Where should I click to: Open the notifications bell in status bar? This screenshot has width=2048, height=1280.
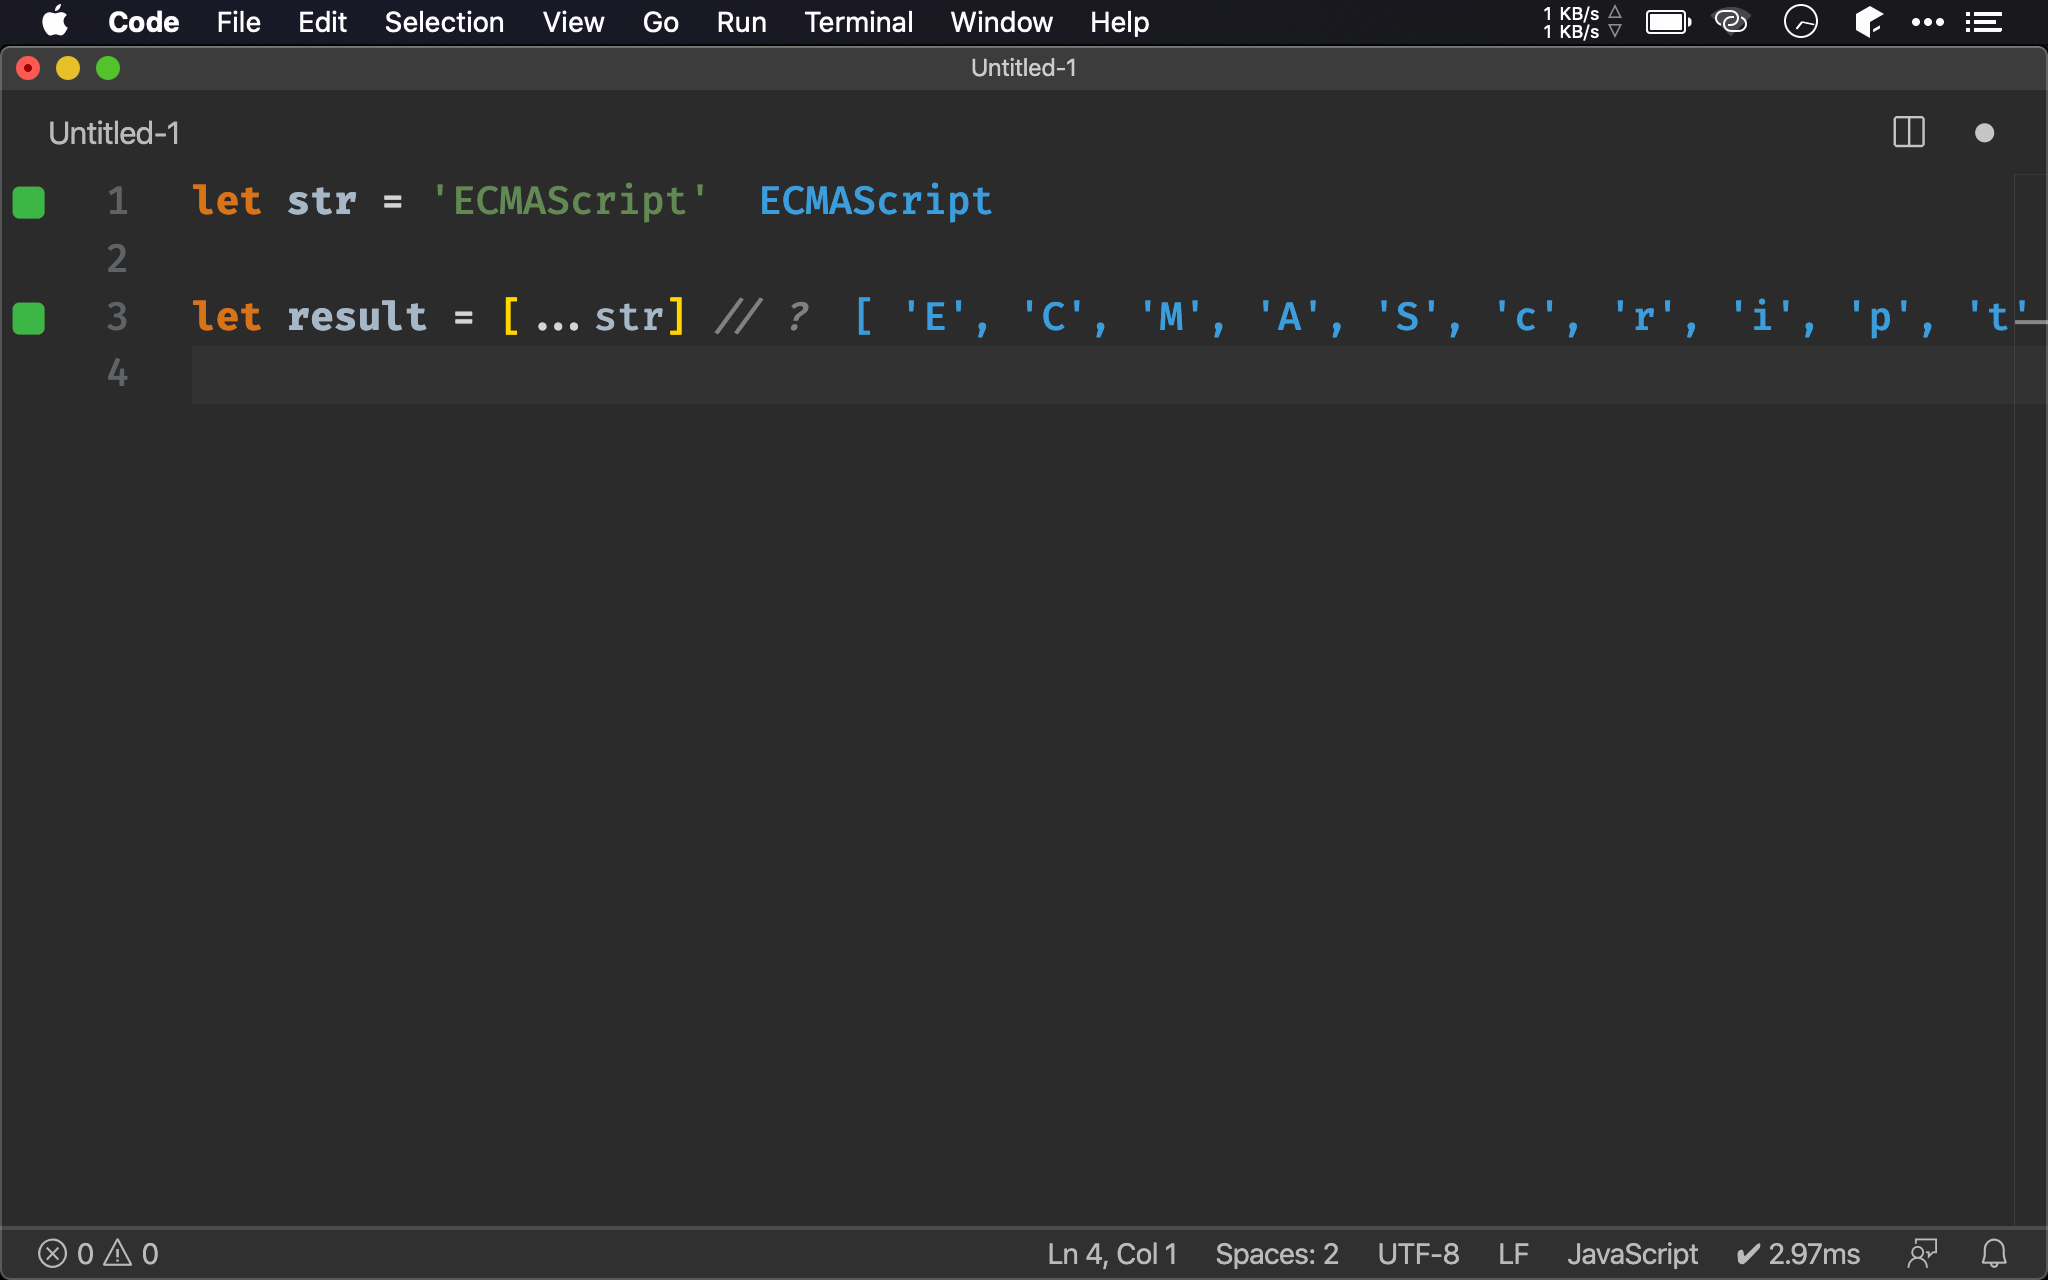click(x=1993, y=1253)
